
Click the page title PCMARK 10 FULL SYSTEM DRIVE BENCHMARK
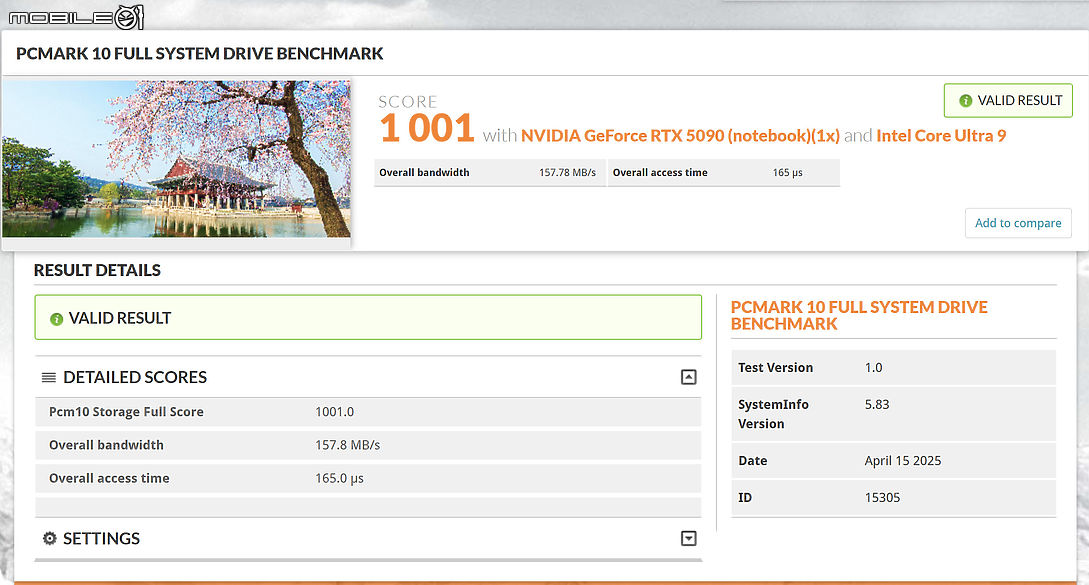(x=199, y=53)
